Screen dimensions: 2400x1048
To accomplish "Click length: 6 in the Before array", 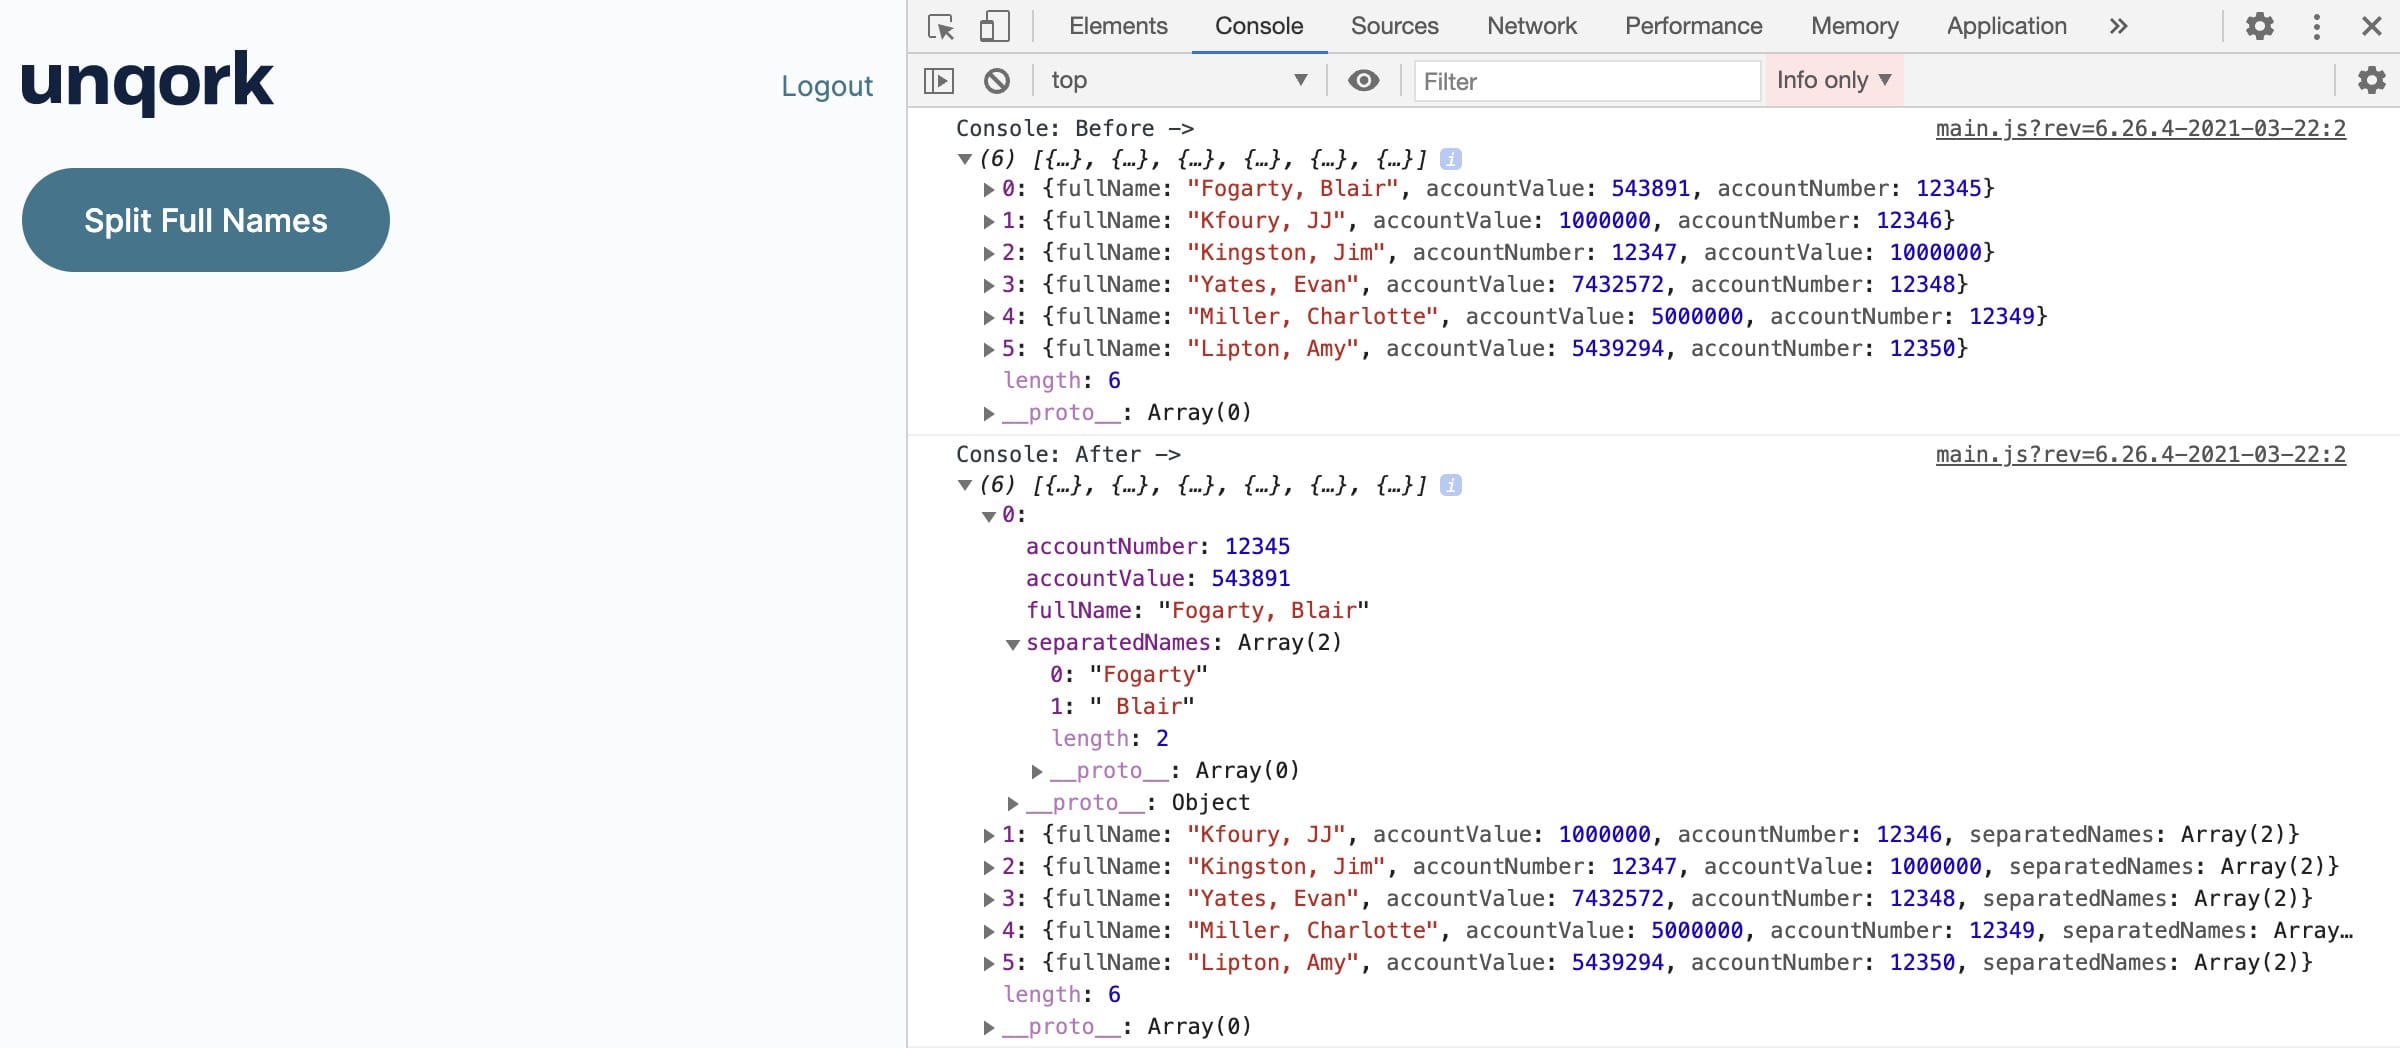I will click(1062, 380).
